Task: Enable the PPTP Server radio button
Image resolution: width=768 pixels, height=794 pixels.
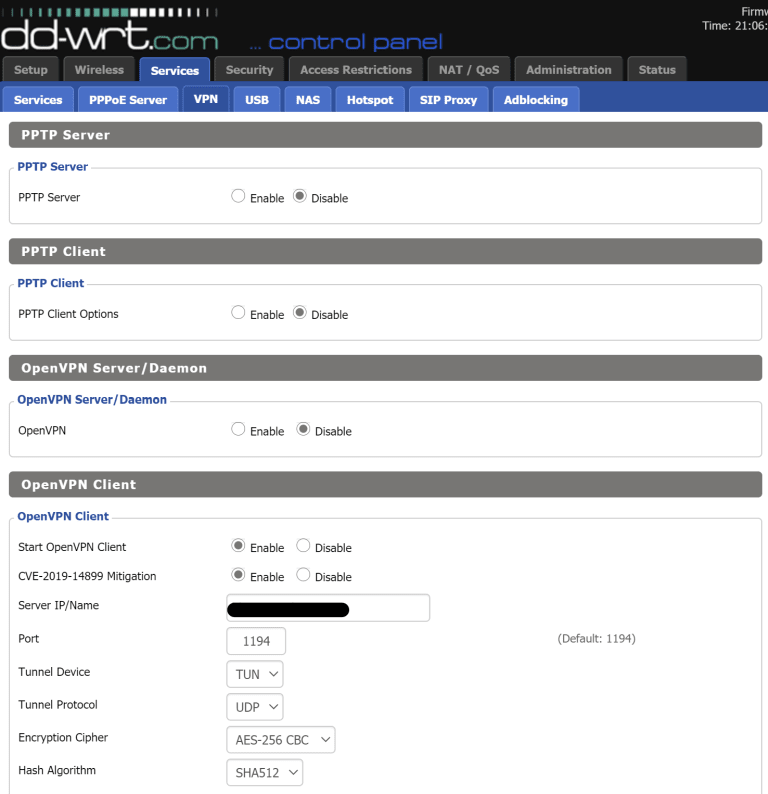Action: coord(238,196)
